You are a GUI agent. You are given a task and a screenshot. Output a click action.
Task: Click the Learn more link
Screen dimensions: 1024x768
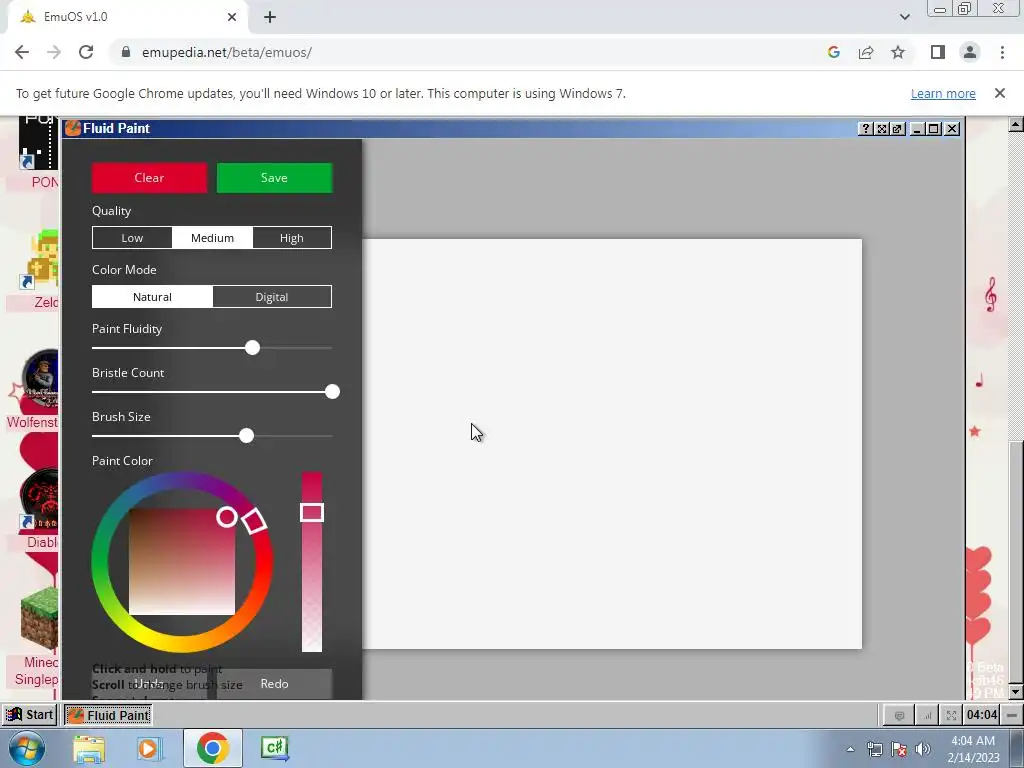click(x=943, y=93)
